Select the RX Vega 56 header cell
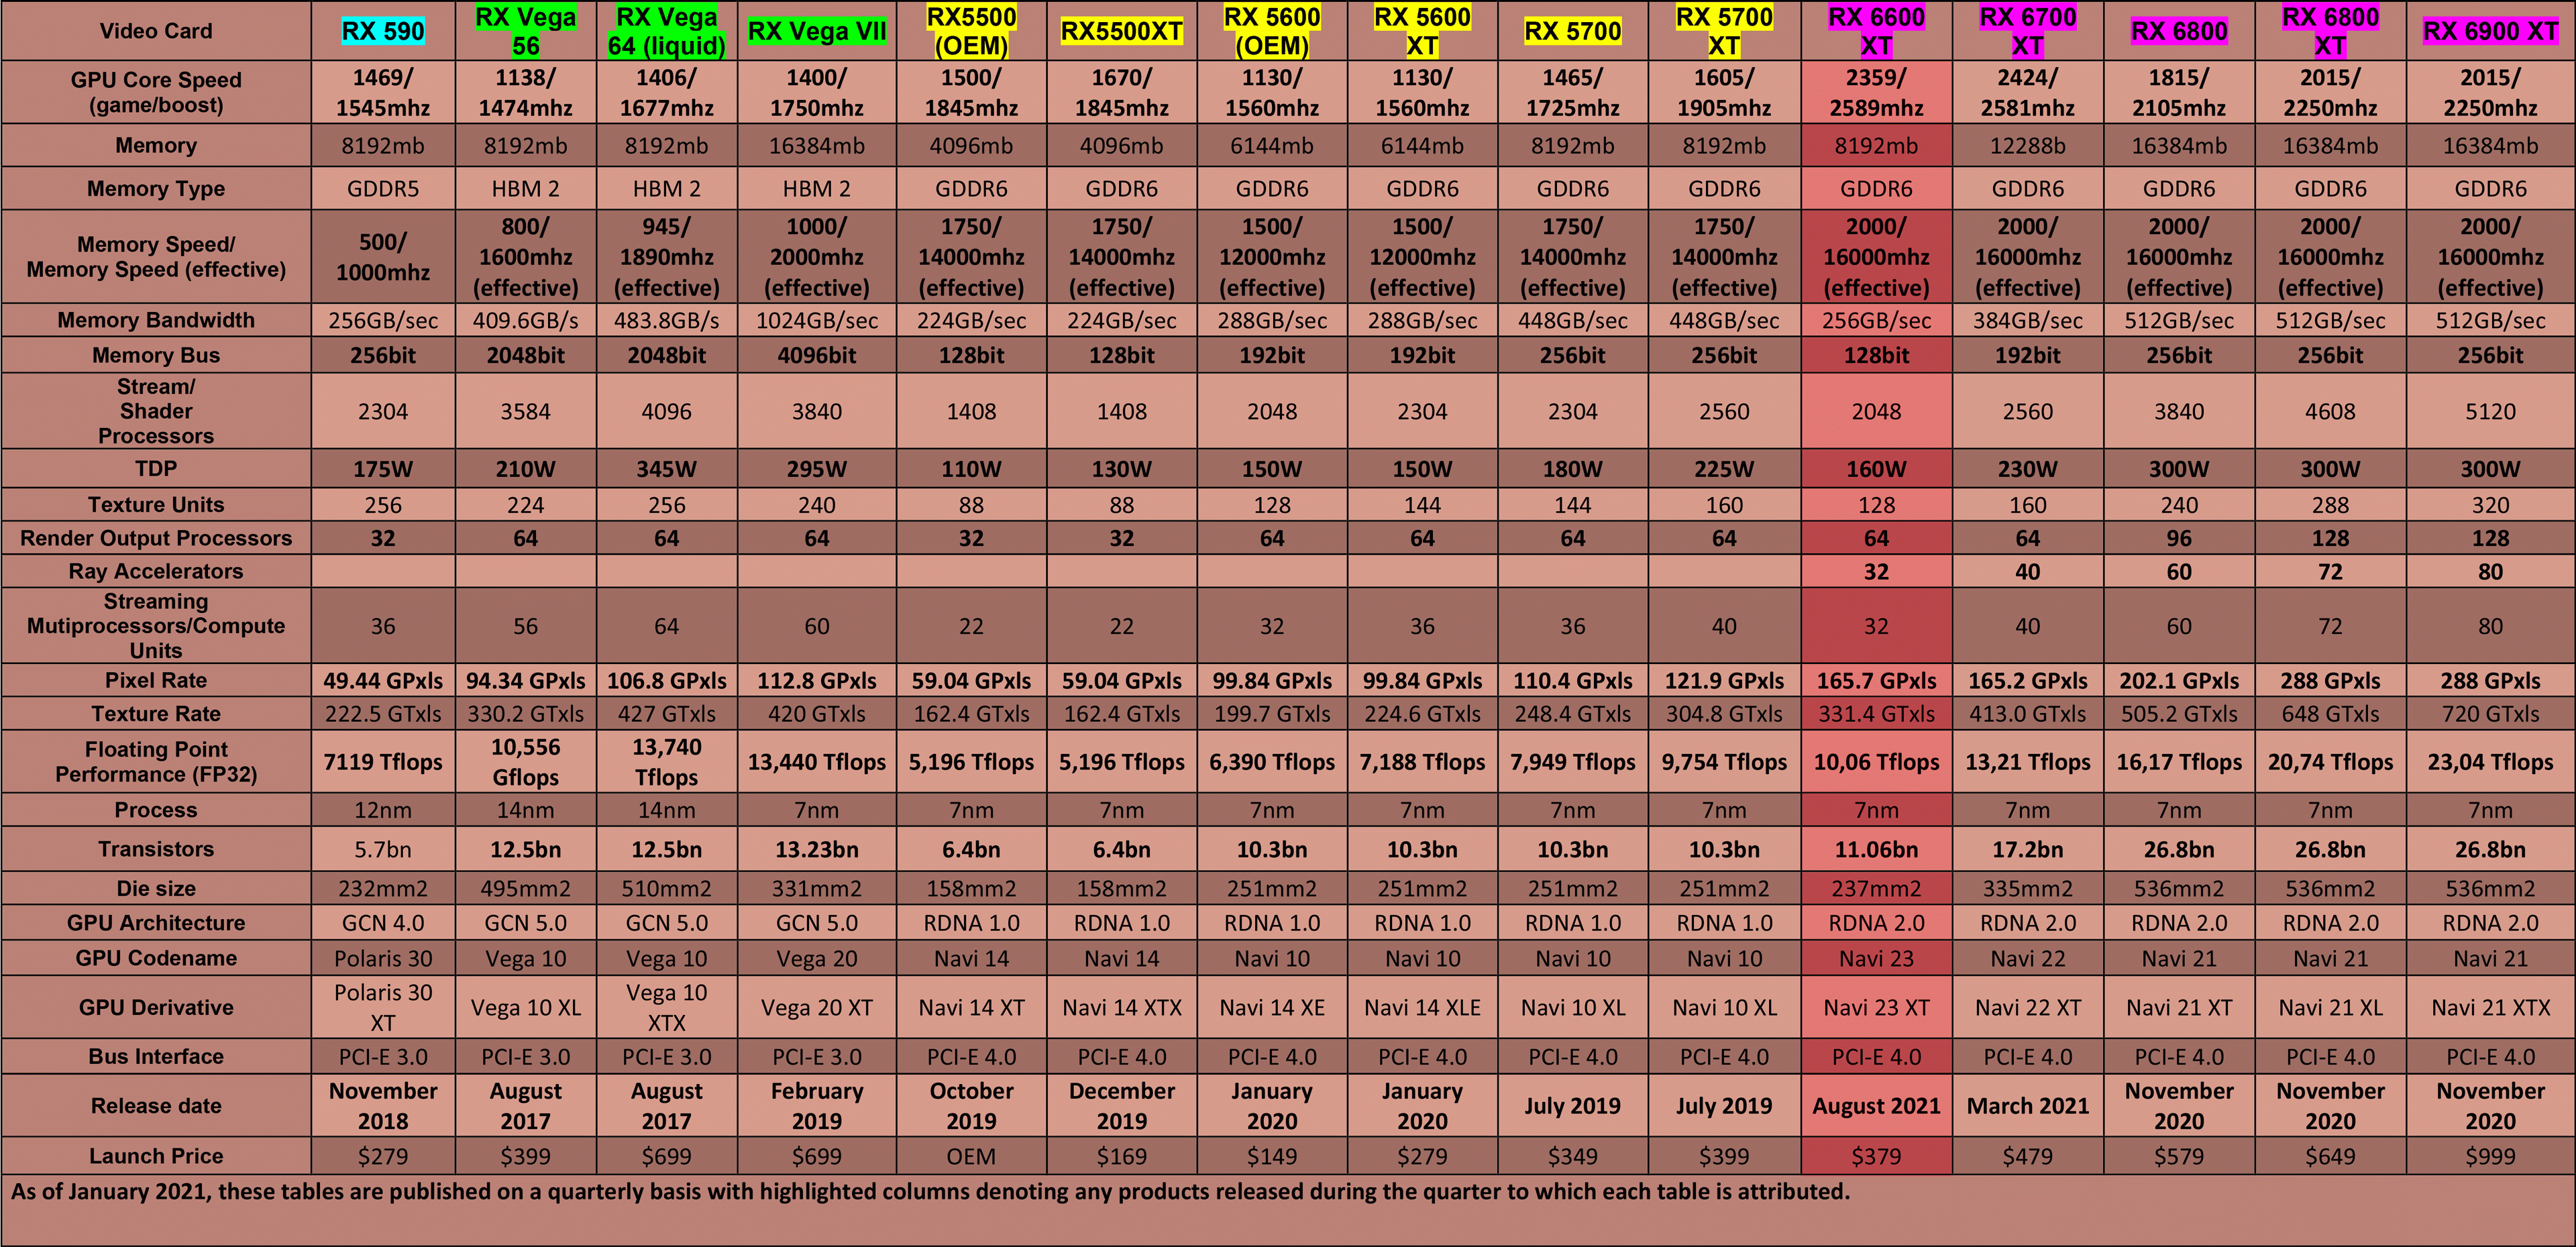Viewport: 2576px width, 1247px height. [x=525, y=31]
